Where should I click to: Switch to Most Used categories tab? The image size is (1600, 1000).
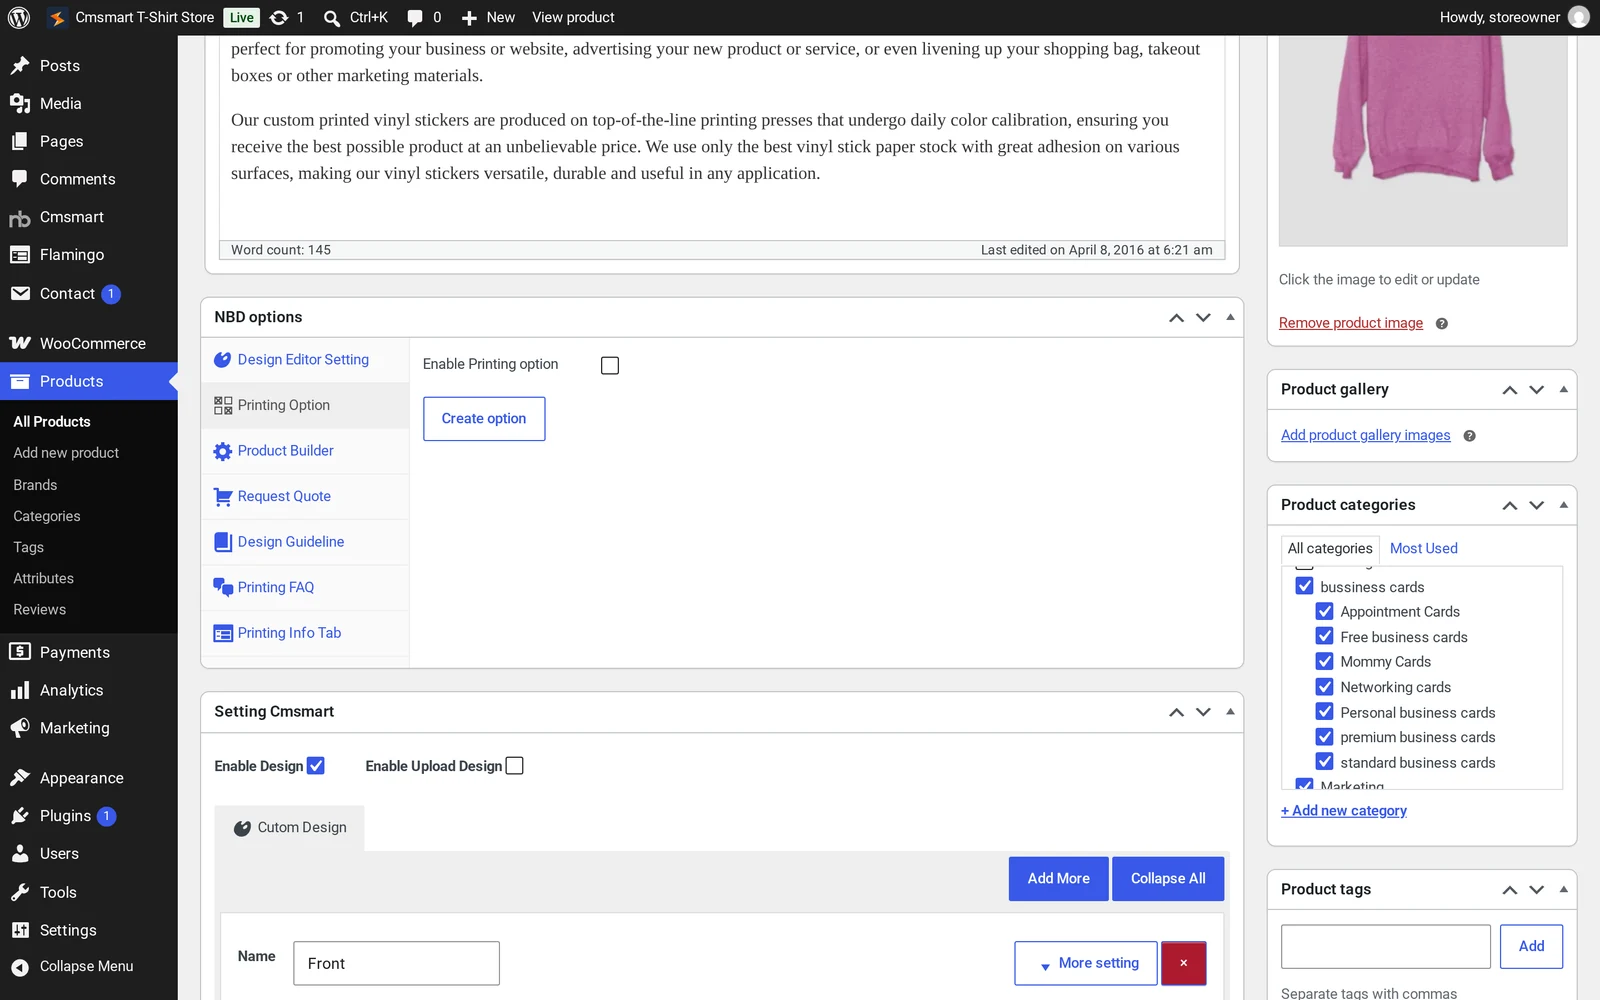[1423, 548]
